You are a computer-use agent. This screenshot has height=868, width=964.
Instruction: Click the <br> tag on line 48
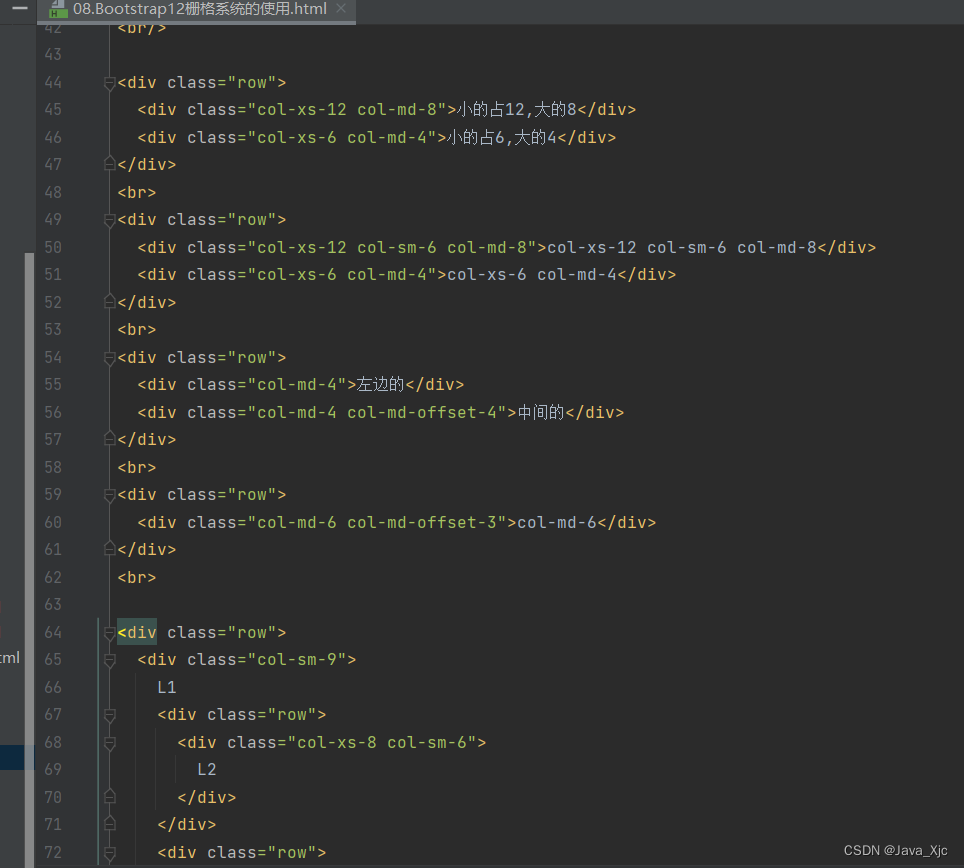point(137,192)
